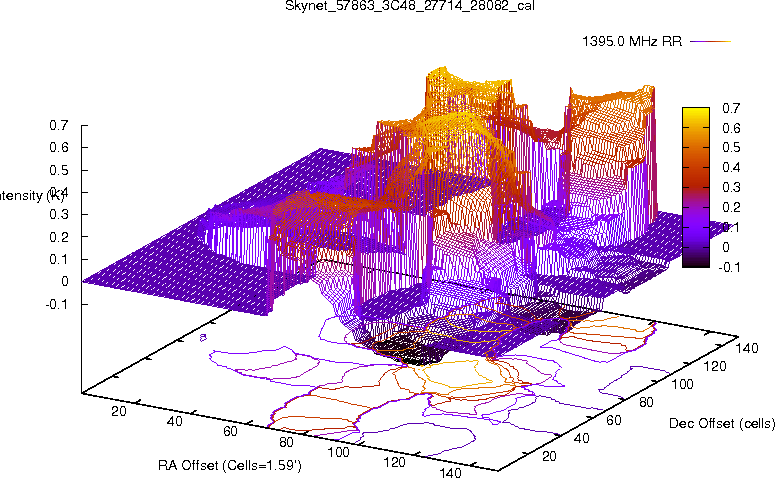Click the 20 tick on the Dec Offset axis

pyautogui.click(x=549, y=456)
